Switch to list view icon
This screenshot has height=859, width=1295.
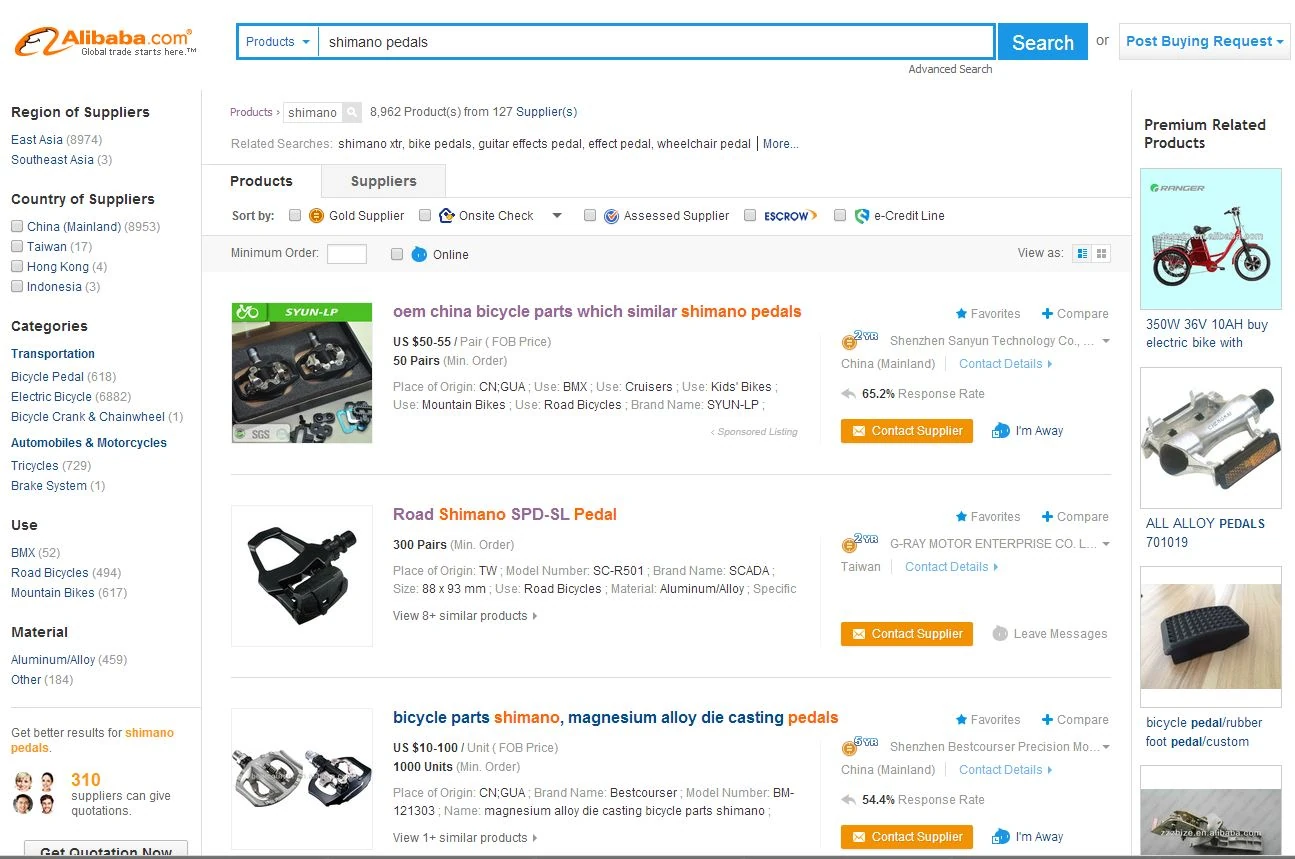[x=1082, y=254]
